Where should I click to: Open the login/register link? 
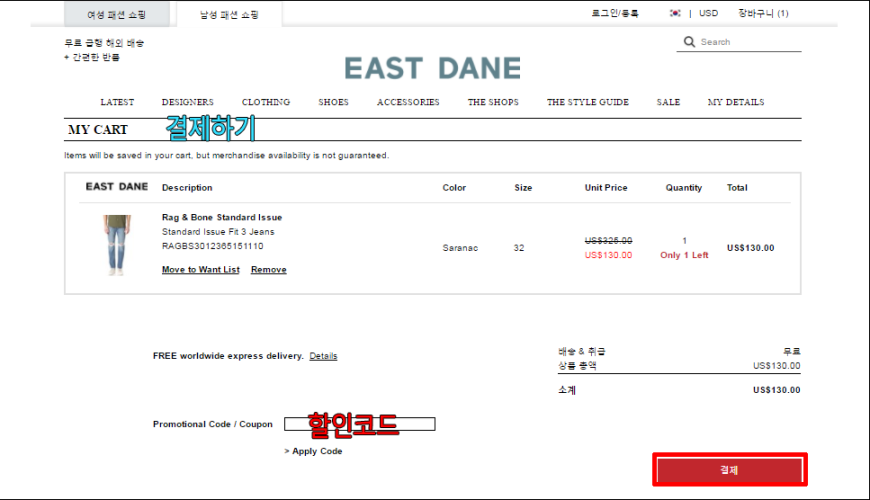(615, 13)
